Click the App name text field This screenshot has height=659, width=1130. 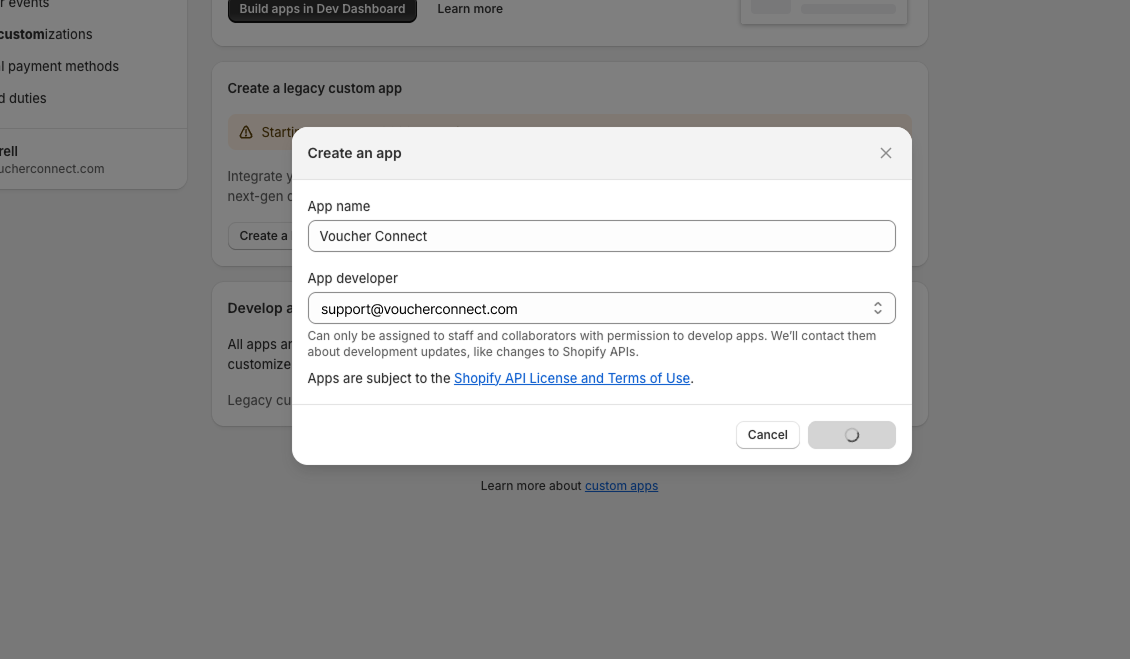(601, 236)
